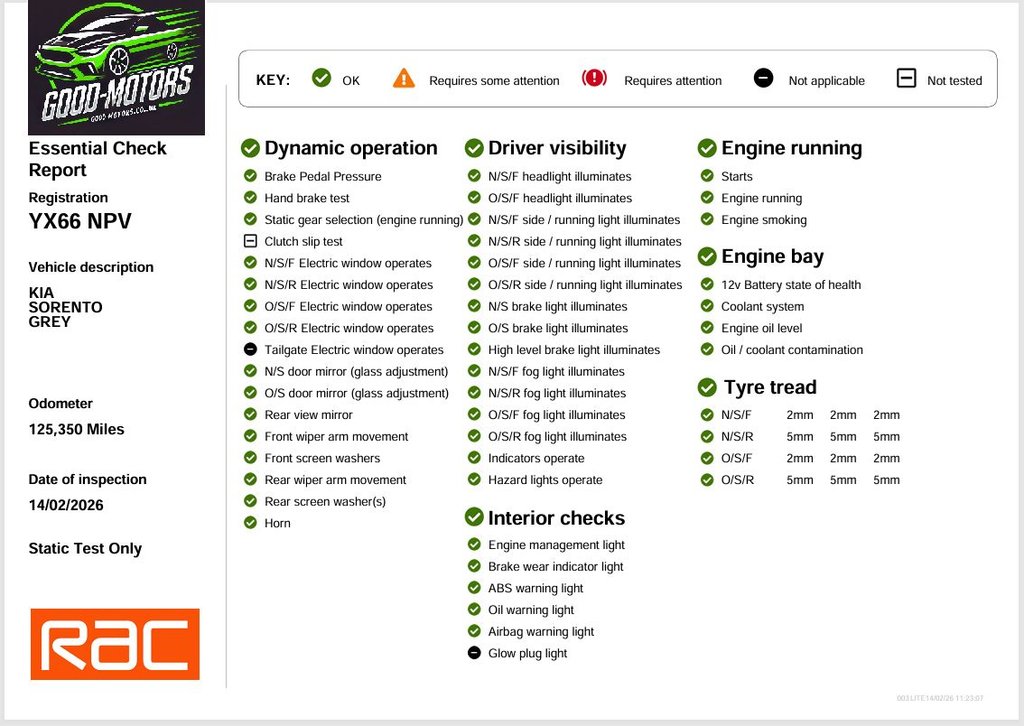Click the Dynamic operation section heading
This screenshot has width=1024, height=726.
click(x=350, y=148)
